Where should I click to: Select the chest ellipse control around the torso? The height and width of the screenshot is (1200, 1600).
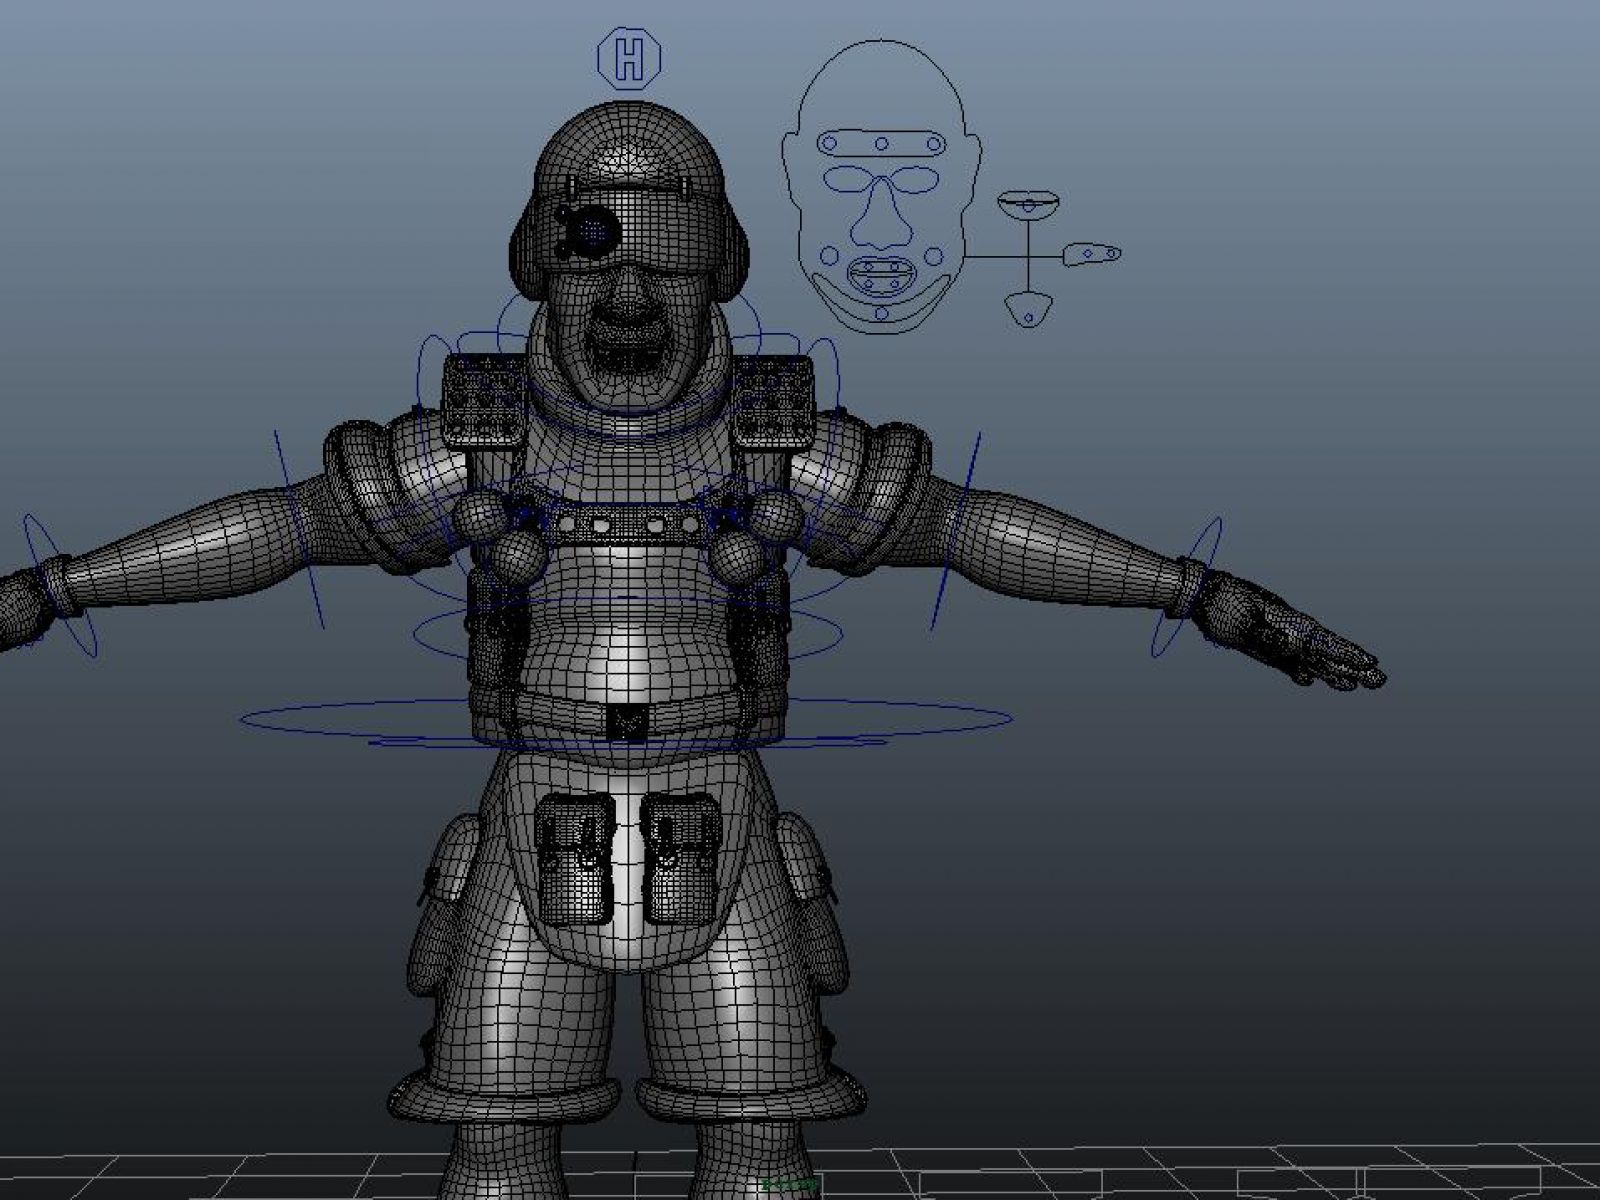pos(628,630)
